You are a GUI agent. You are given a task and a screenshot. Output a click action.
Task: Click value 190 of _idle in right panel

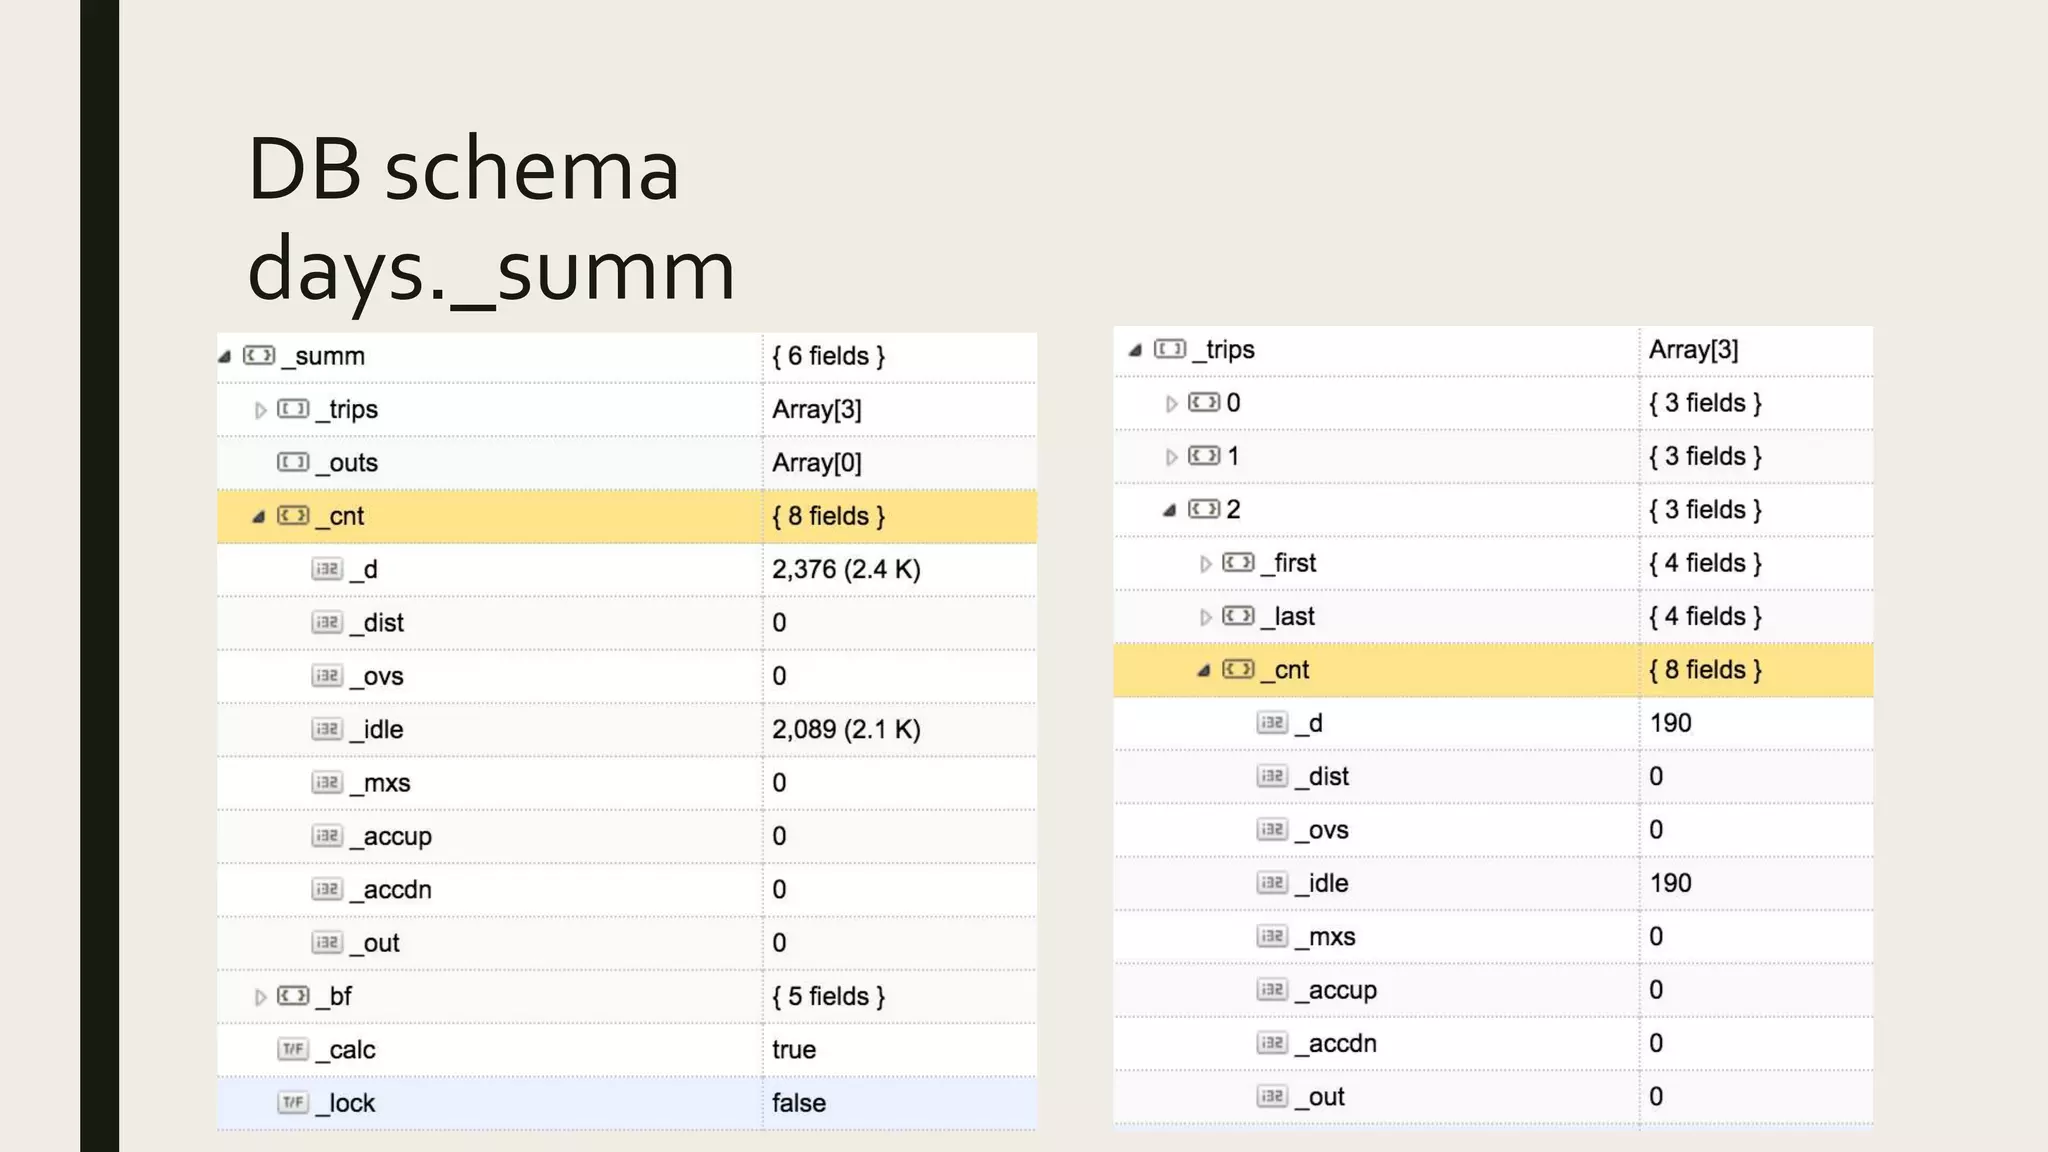point(1670,883)
